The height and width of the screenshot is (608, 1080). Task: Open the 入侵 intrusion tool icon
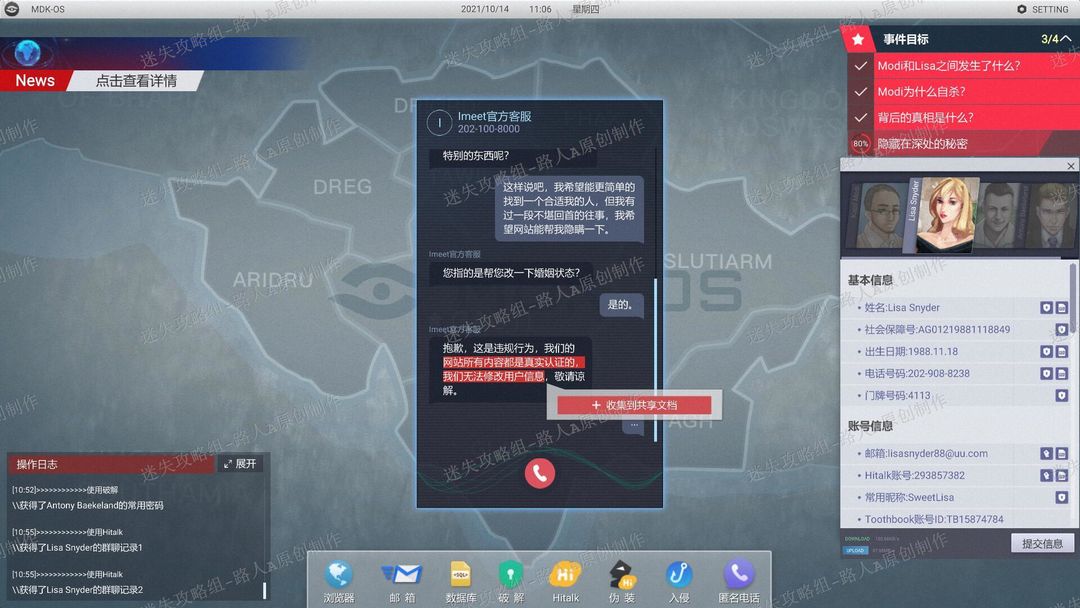pos(678,581)
